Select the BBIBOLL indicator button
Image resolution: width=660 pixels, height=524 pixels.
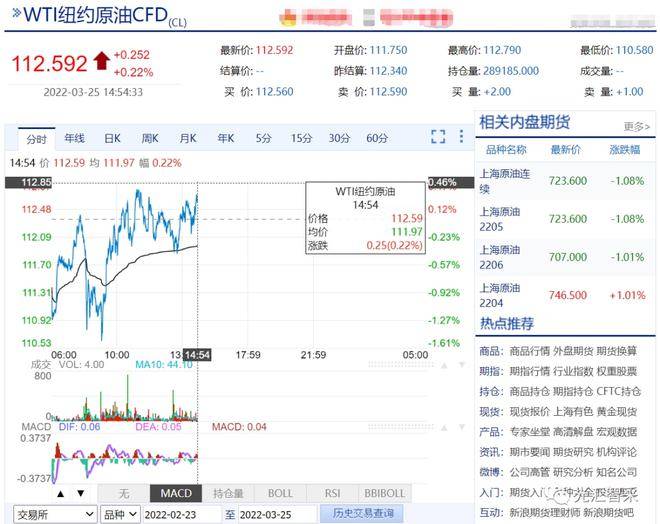click(385, 493)
